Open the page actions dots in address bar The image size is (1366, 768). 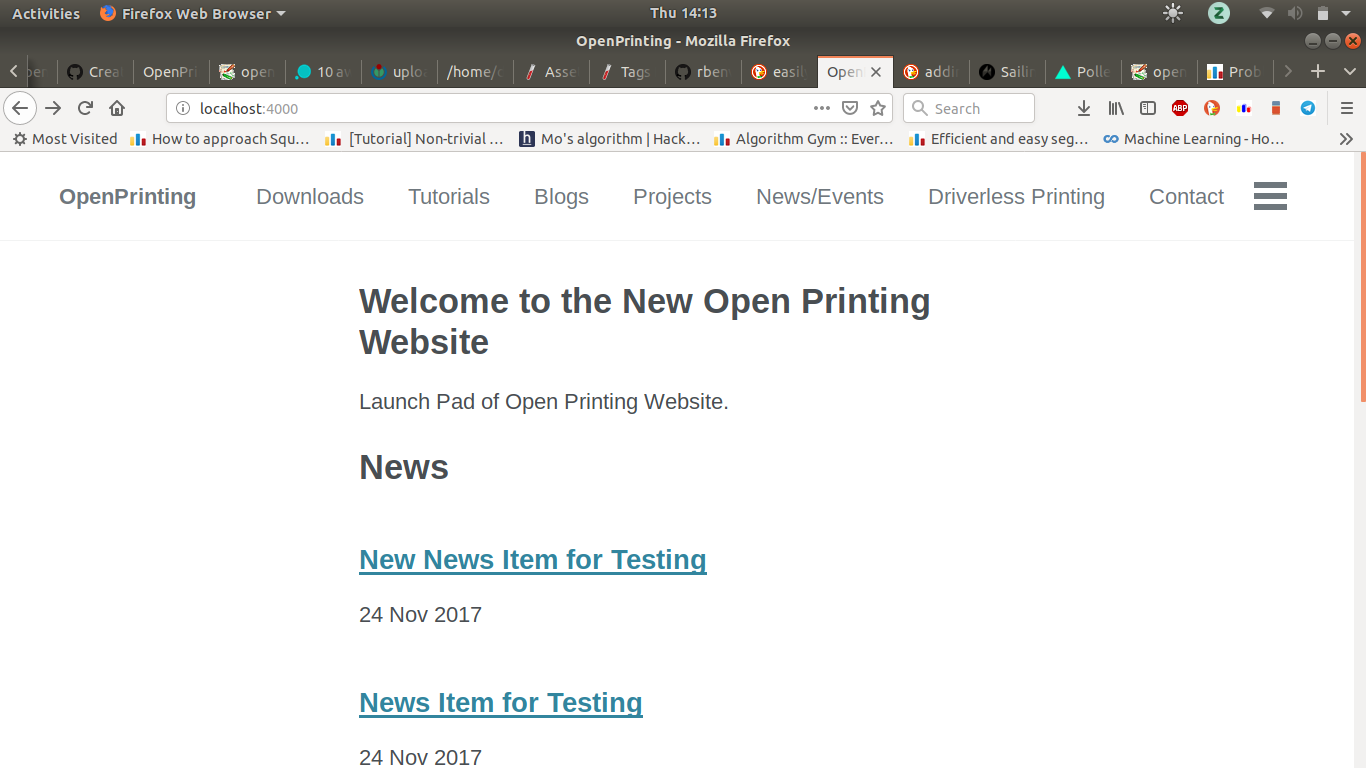(821, 108)
